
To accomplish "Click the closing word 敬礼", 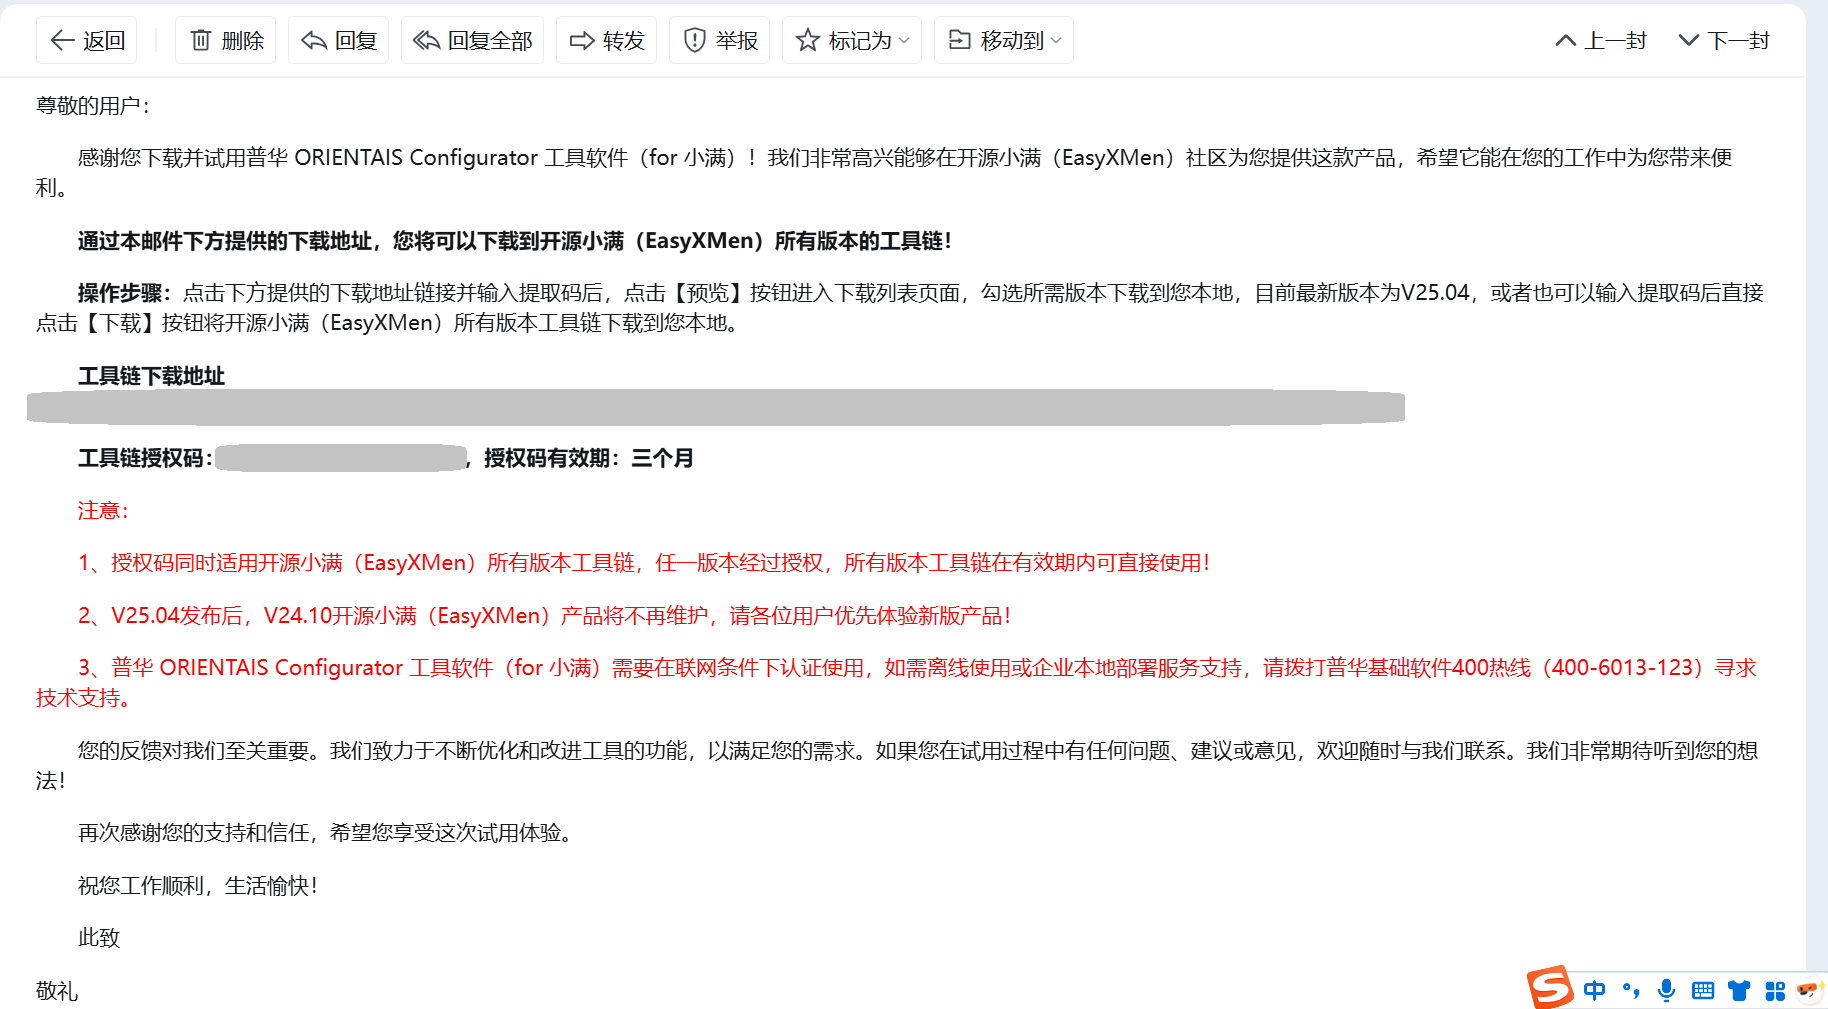I will pyautogui.click(x=57, y=991).
